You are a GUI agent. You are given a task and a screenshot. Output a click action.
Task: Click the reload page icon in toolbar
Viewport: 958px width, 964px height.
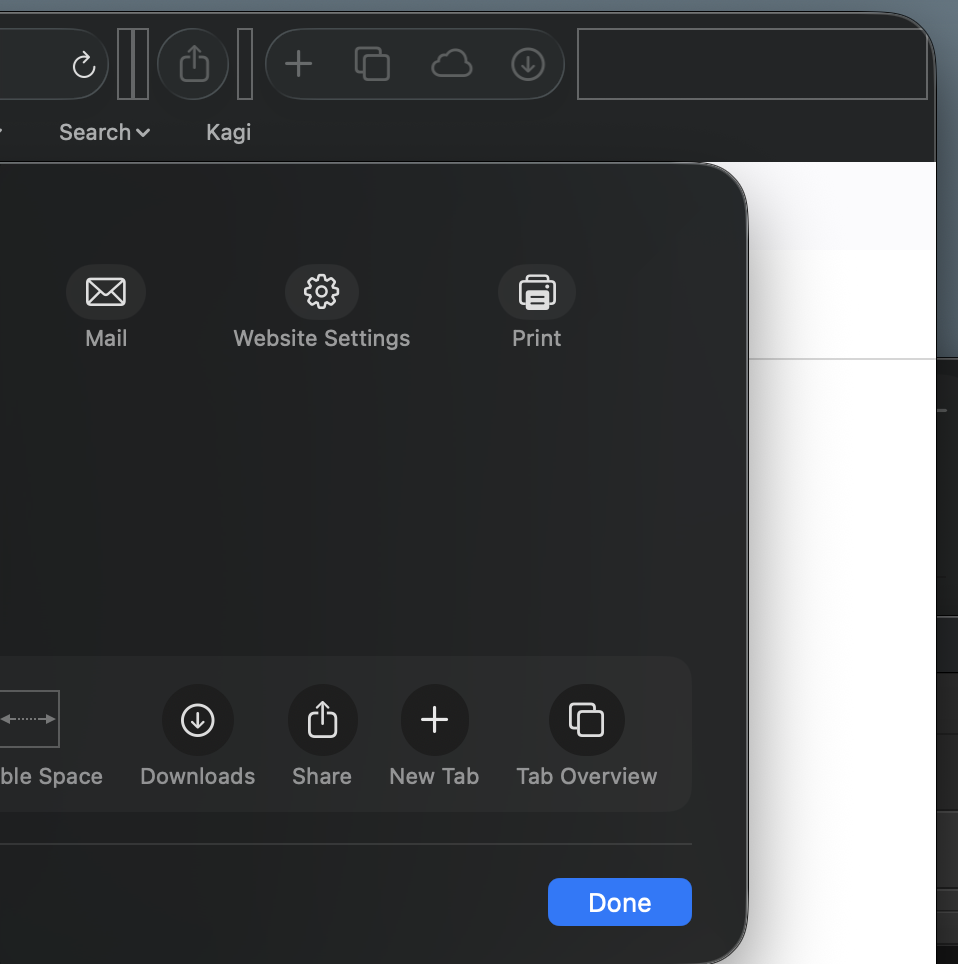pyautogui.click(x=84, y=65)
